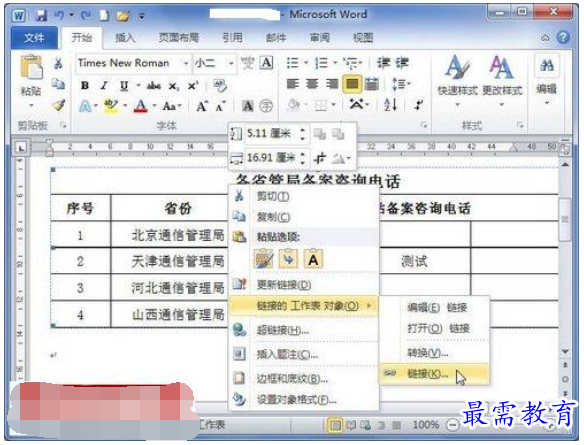The height and width of the screenshot is (445, 584).
Task: Click the Format Painter brush icon
Action: click(x=58, y=106)
